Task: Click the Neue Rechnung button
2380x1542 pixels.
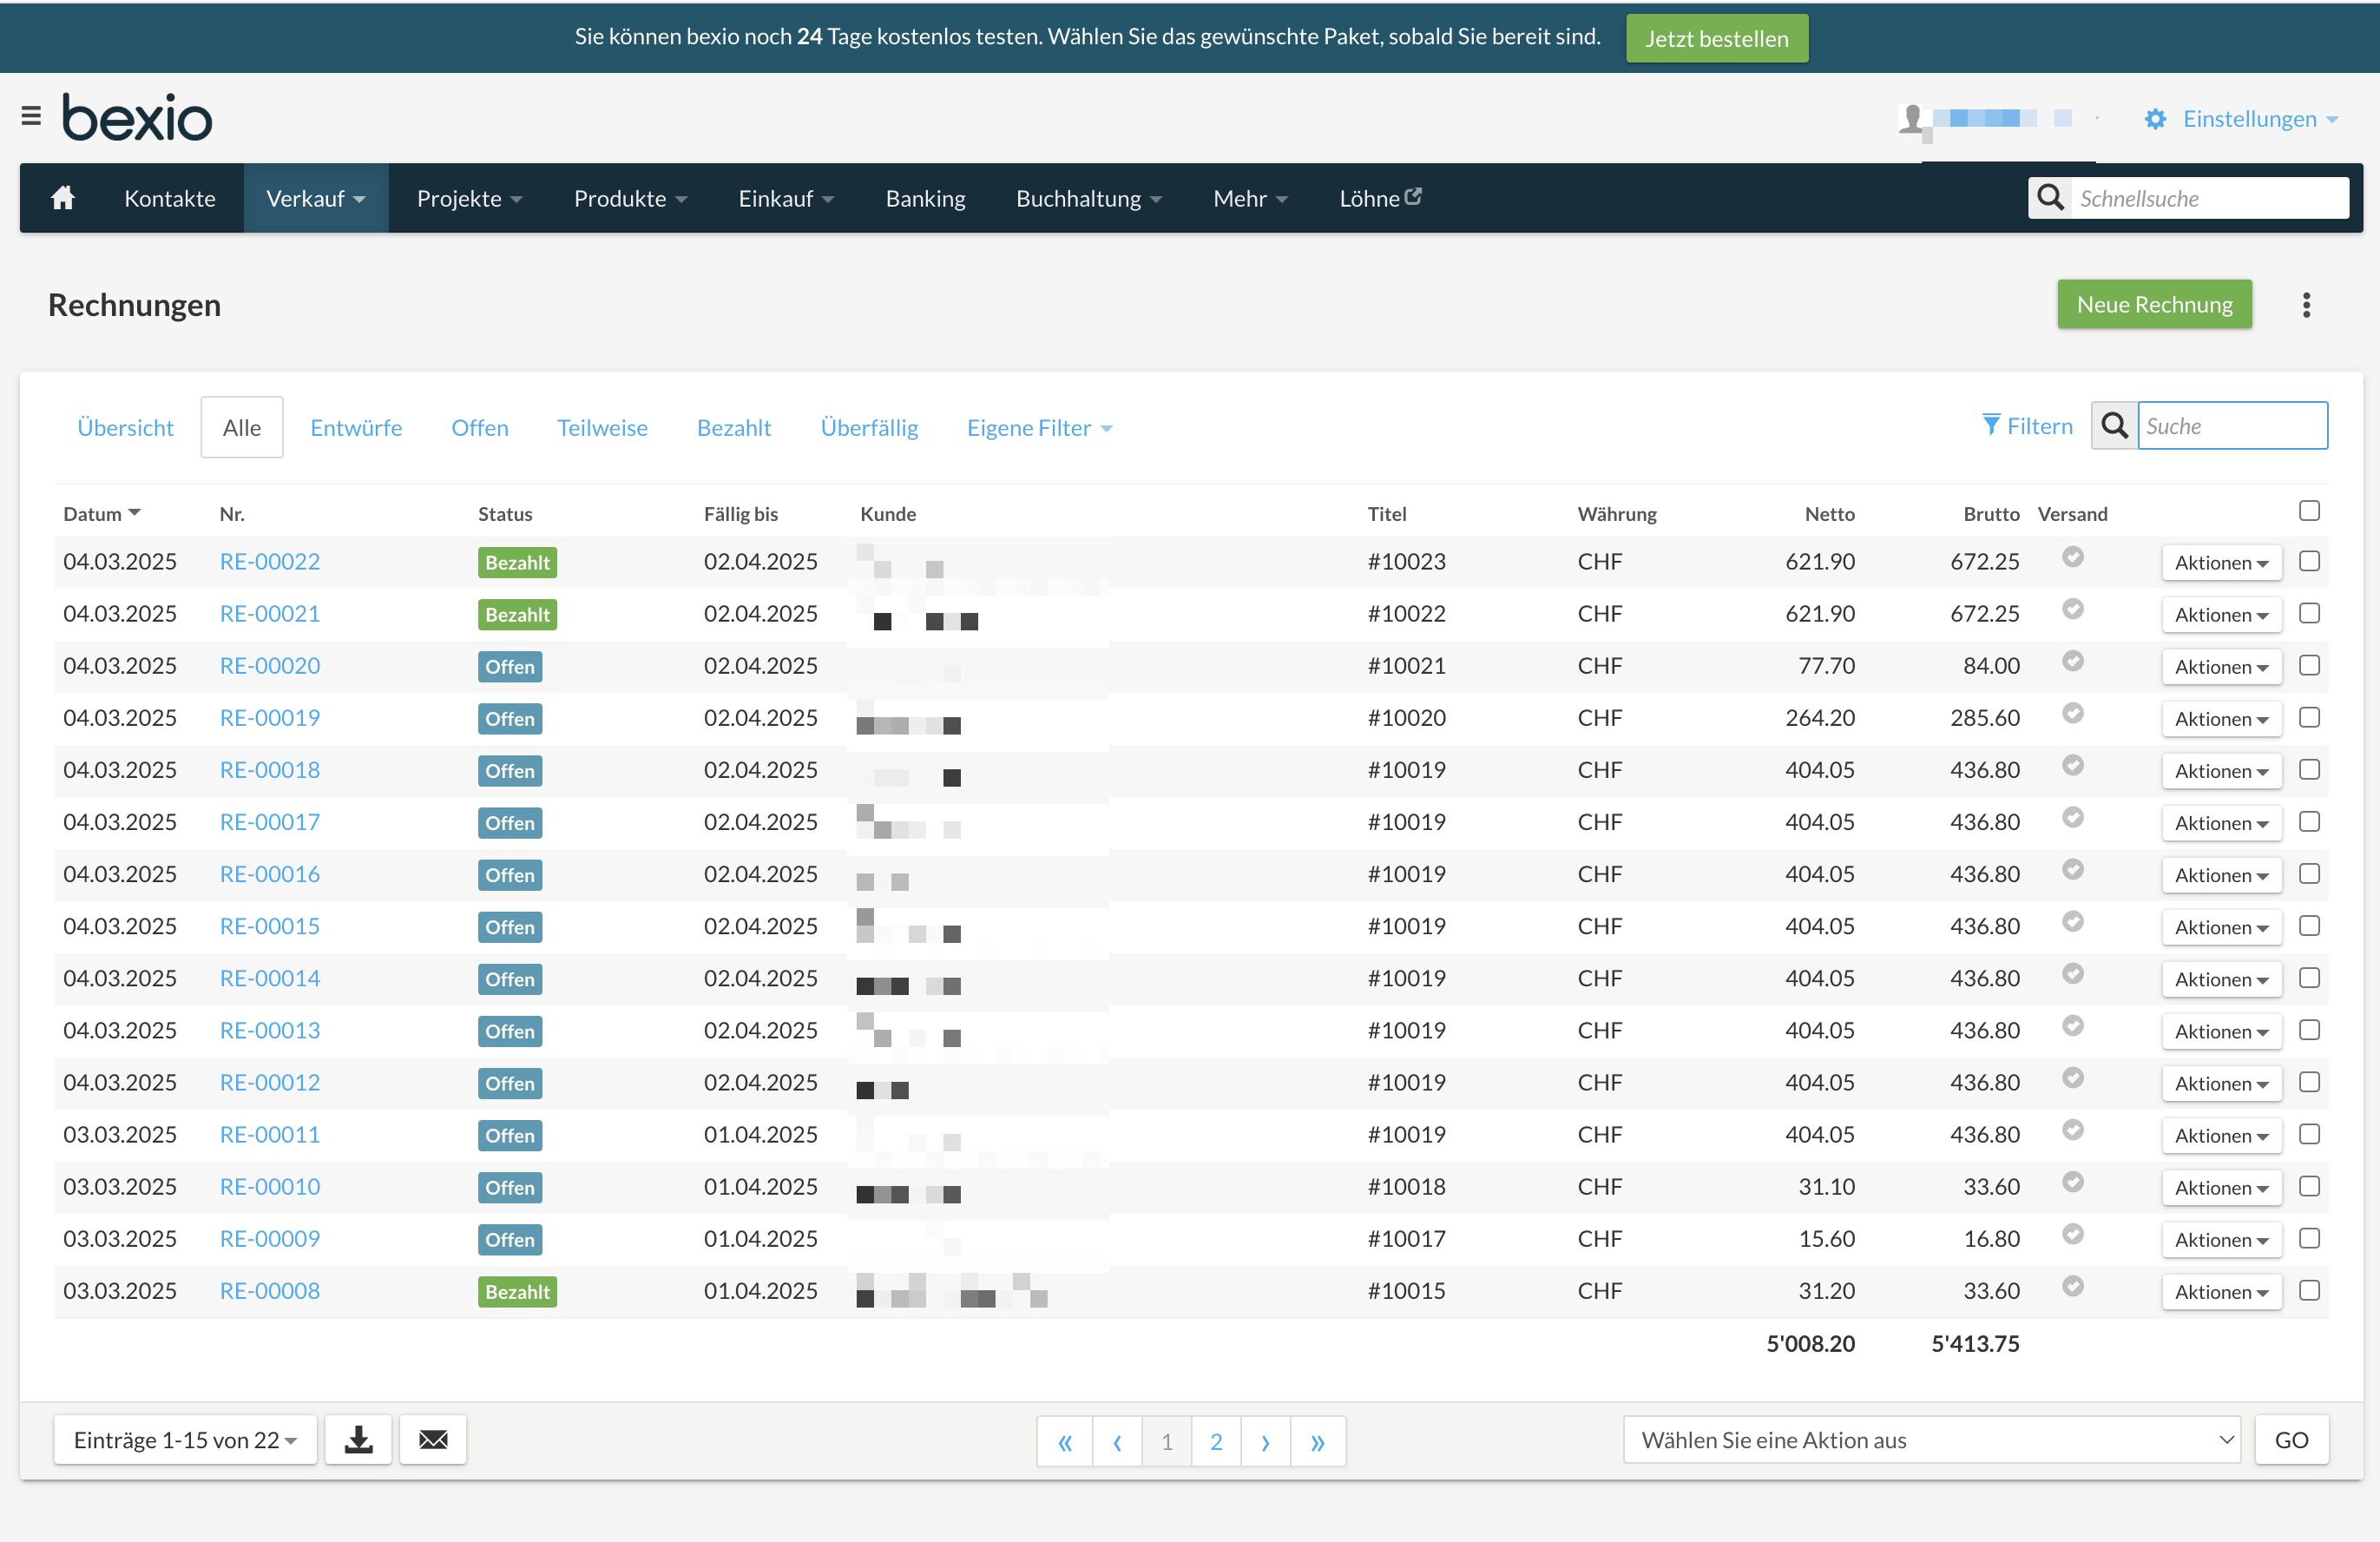Action: [2154, 305]
